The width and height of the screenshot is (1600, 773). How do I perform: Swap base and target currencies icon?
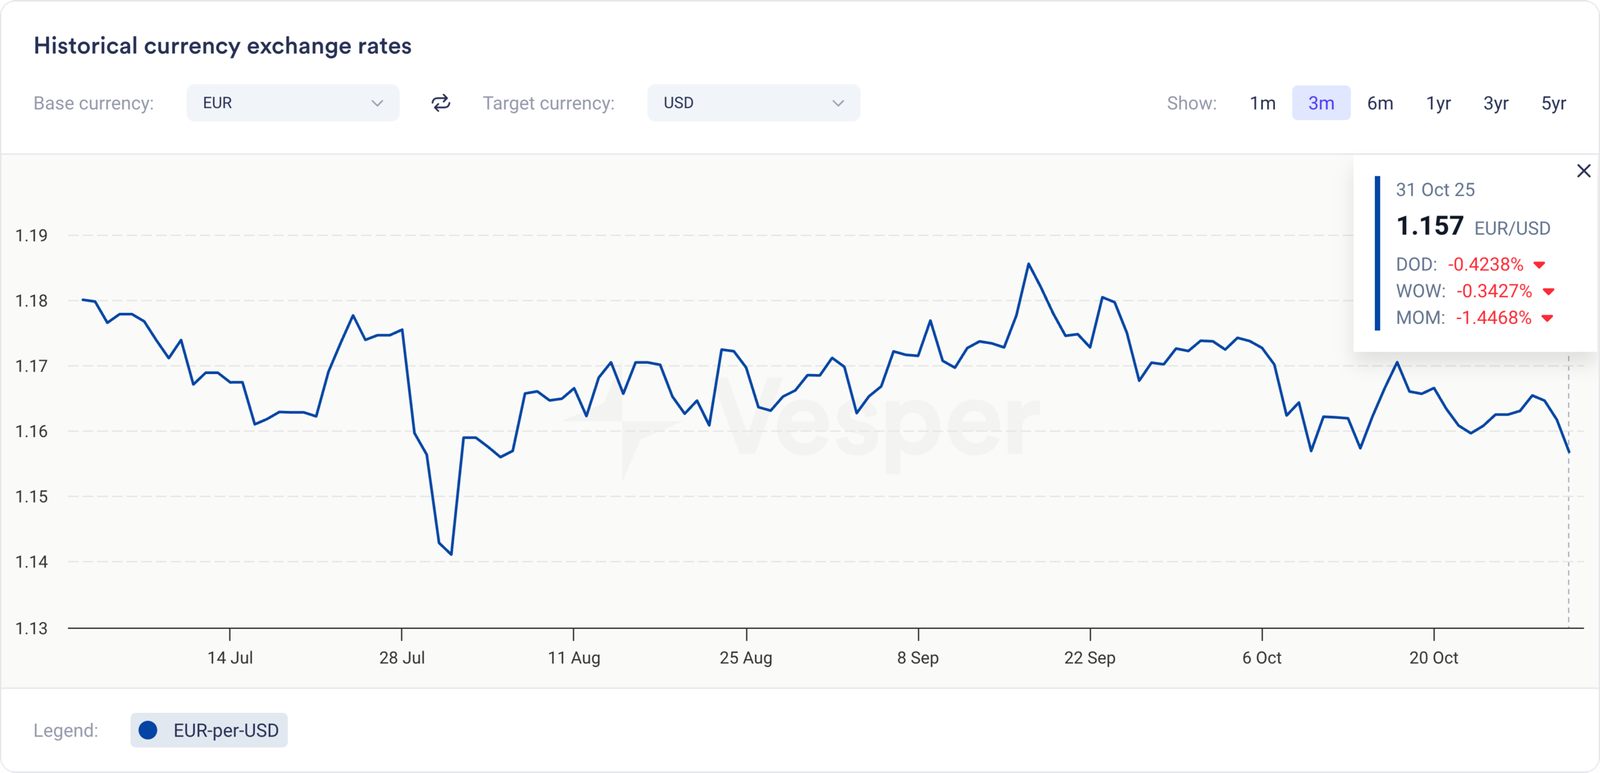coord(441,103)
